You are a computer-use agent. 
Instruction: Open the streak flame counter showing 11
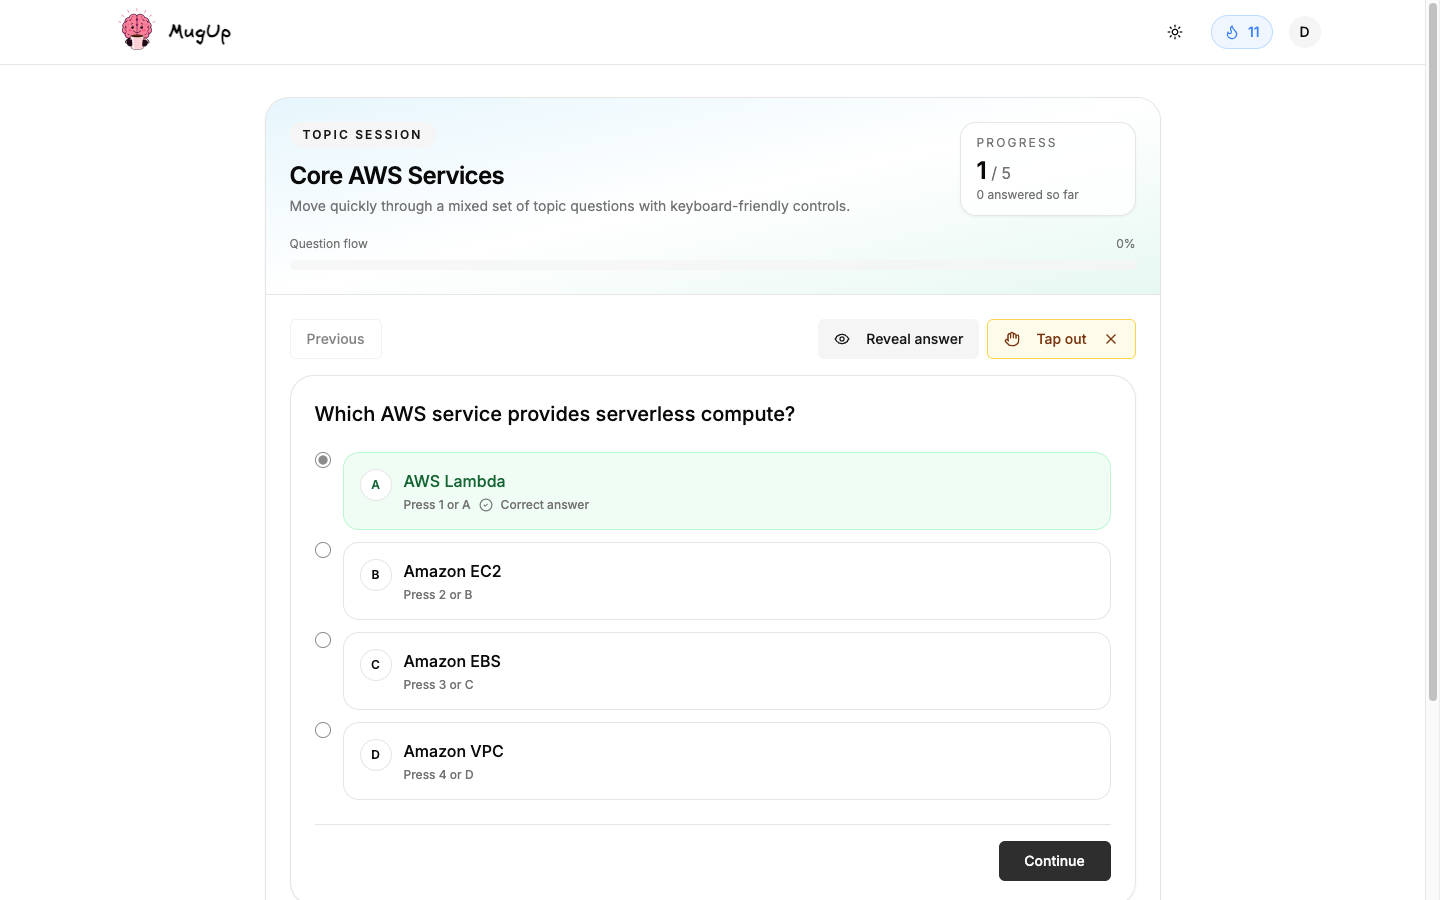[1242, 32]
